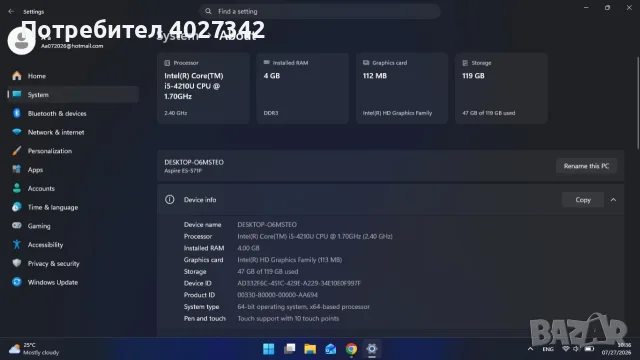Click the Accessibility figure icon

(17, 244)
